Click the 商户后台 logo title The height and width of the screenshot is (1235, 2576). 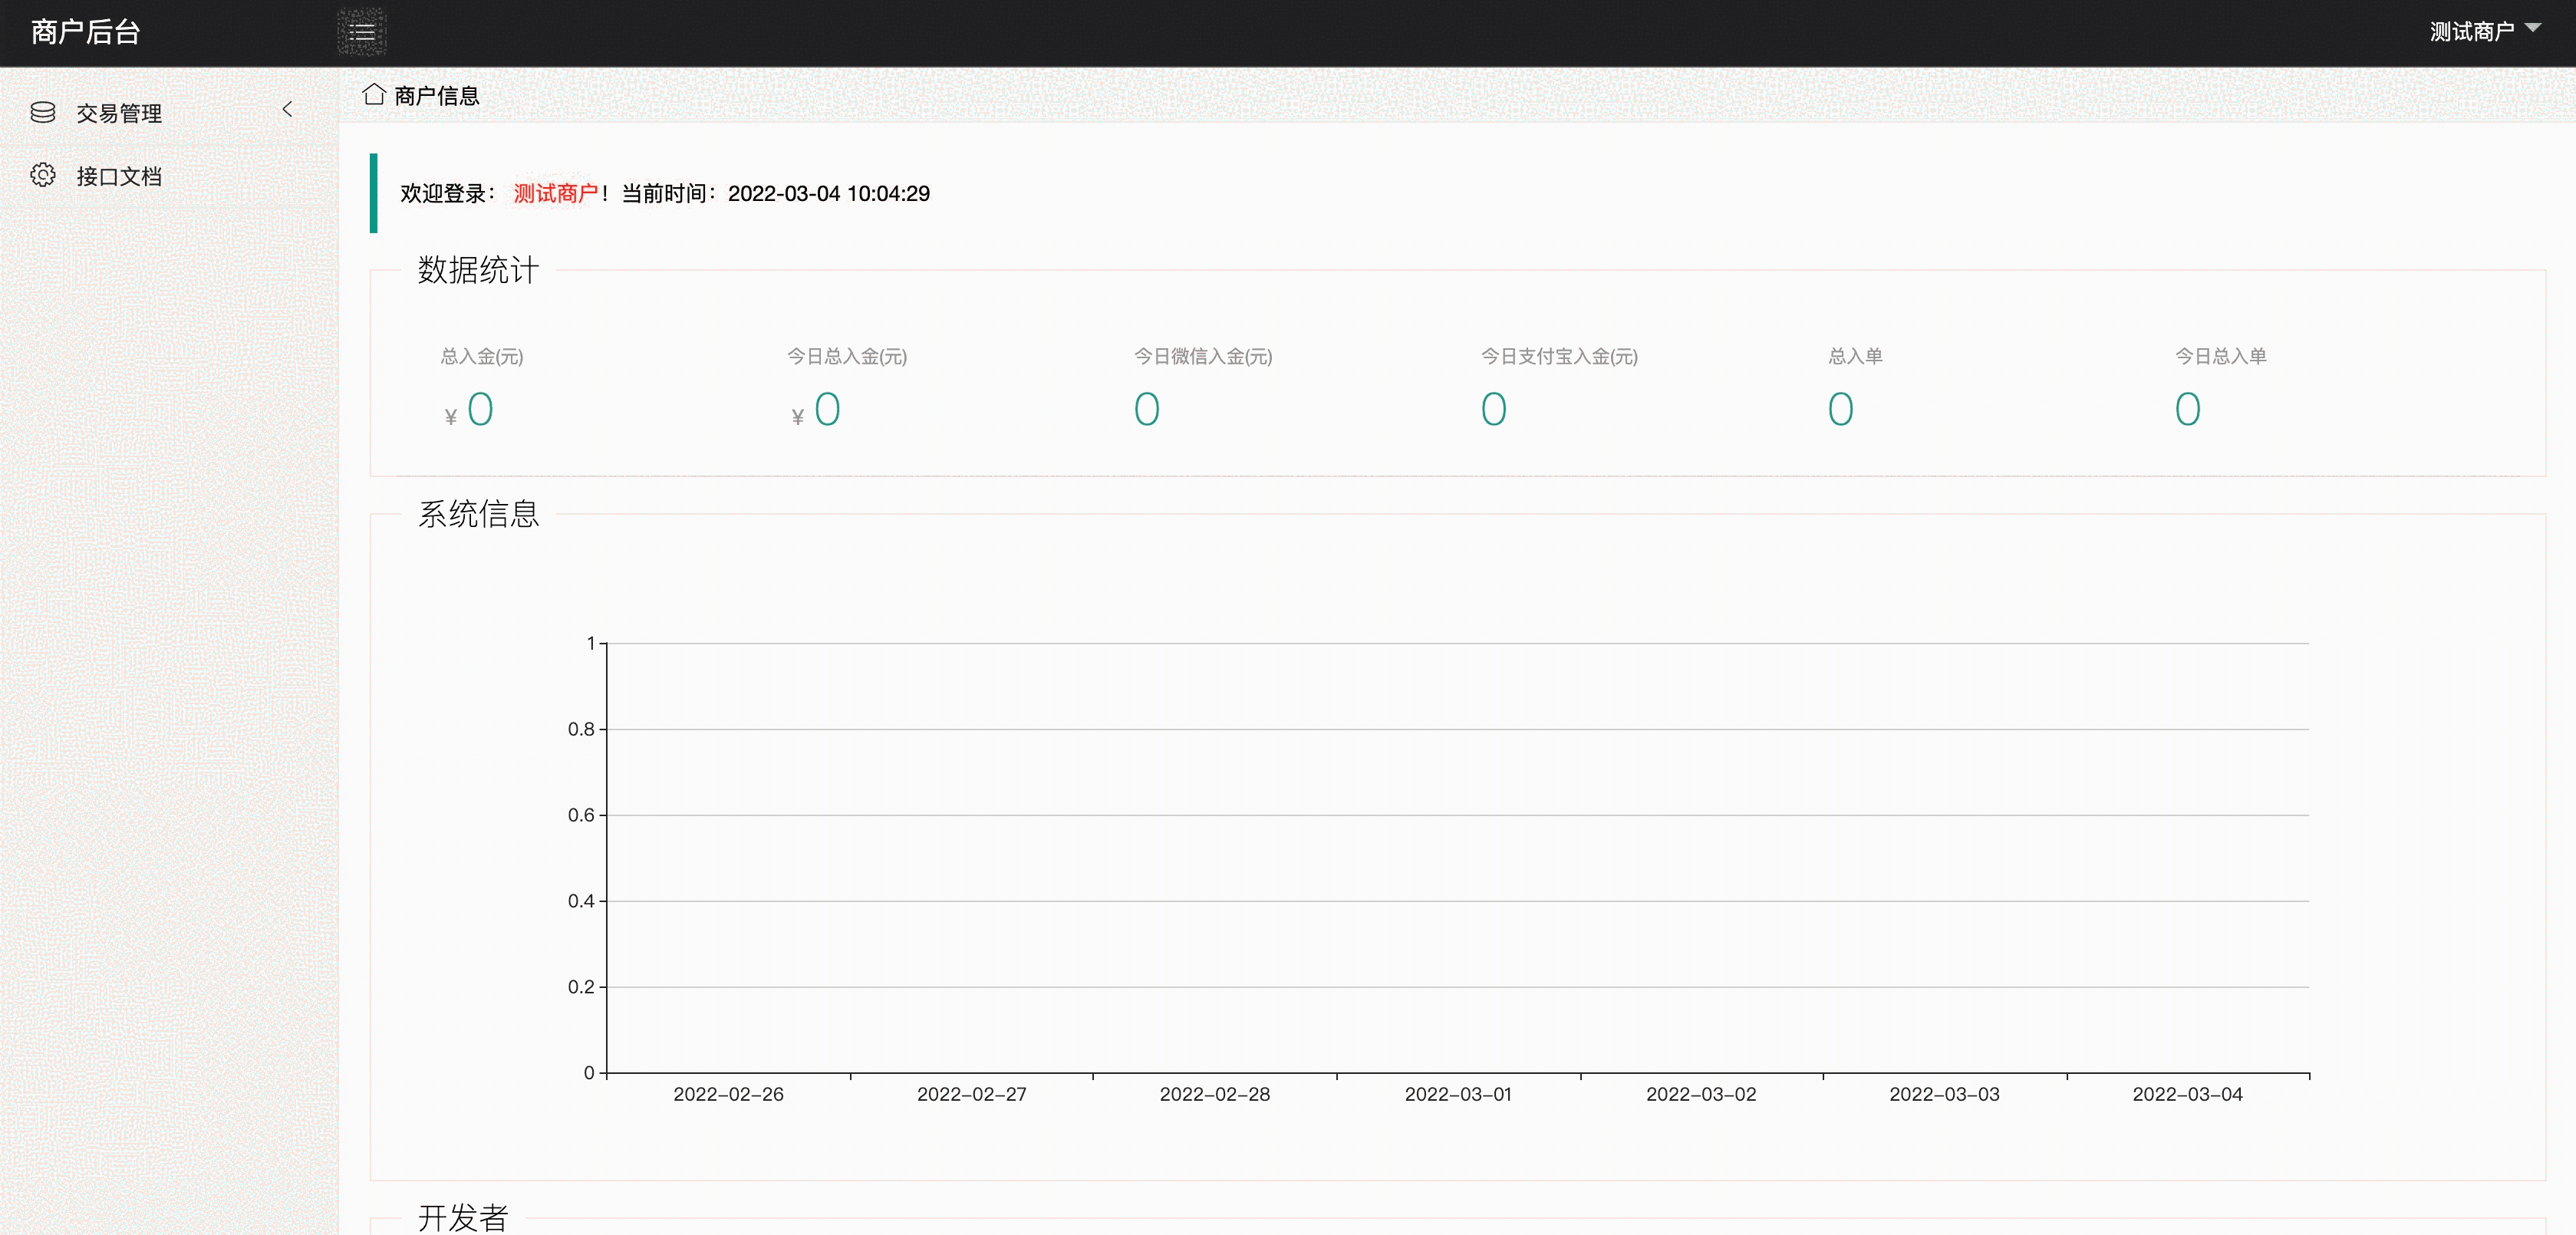coord(85,32)
